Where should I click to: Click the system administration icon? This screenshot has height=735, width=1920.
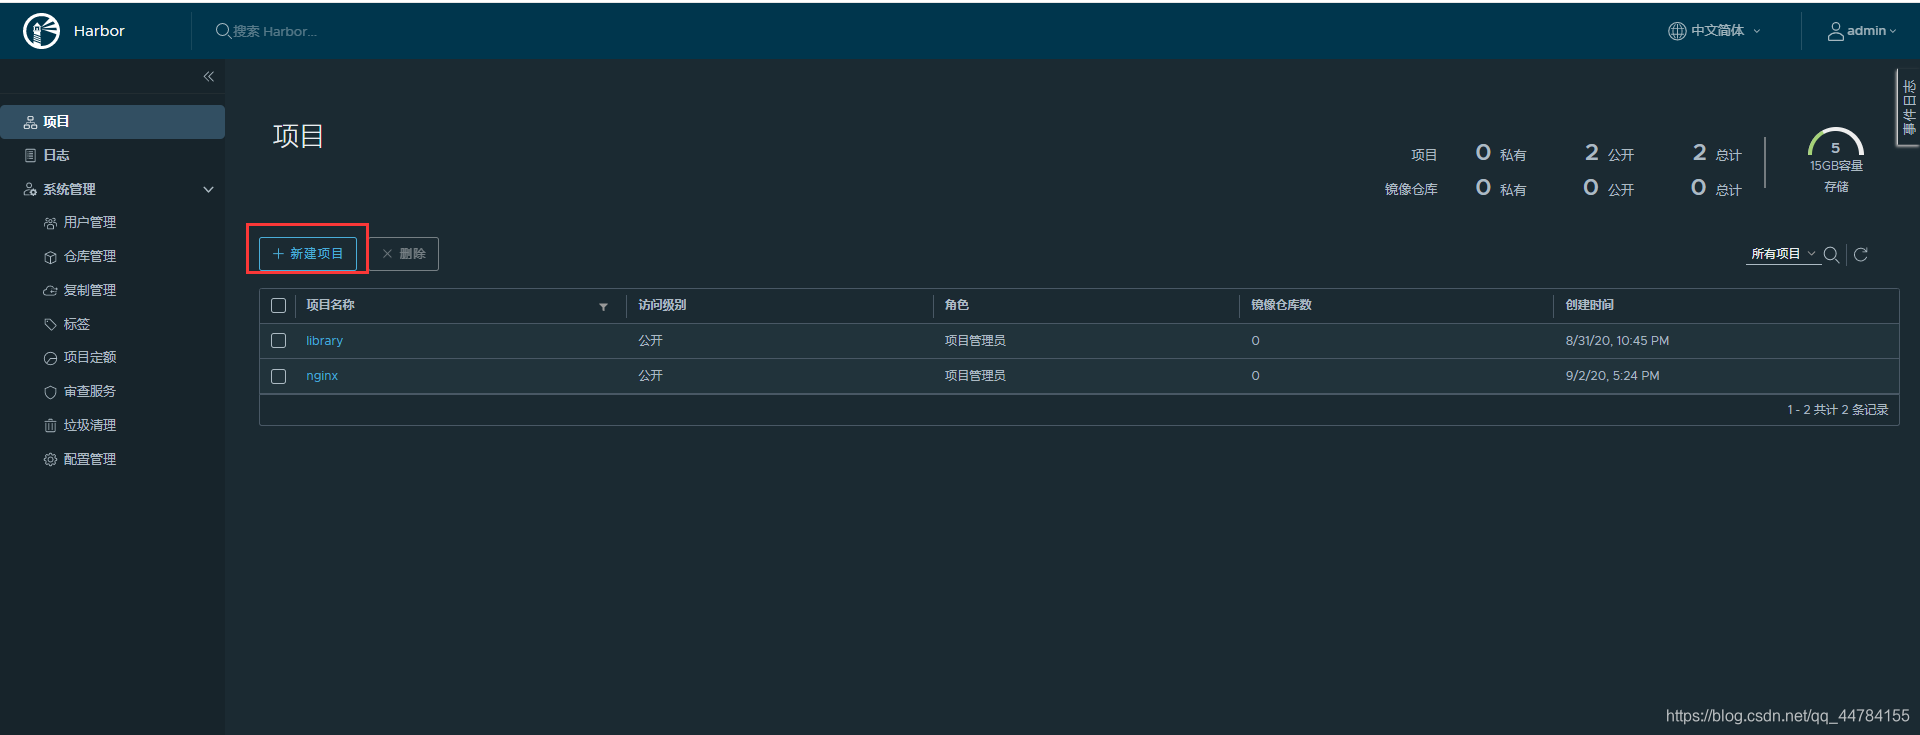tap(30, 189)
